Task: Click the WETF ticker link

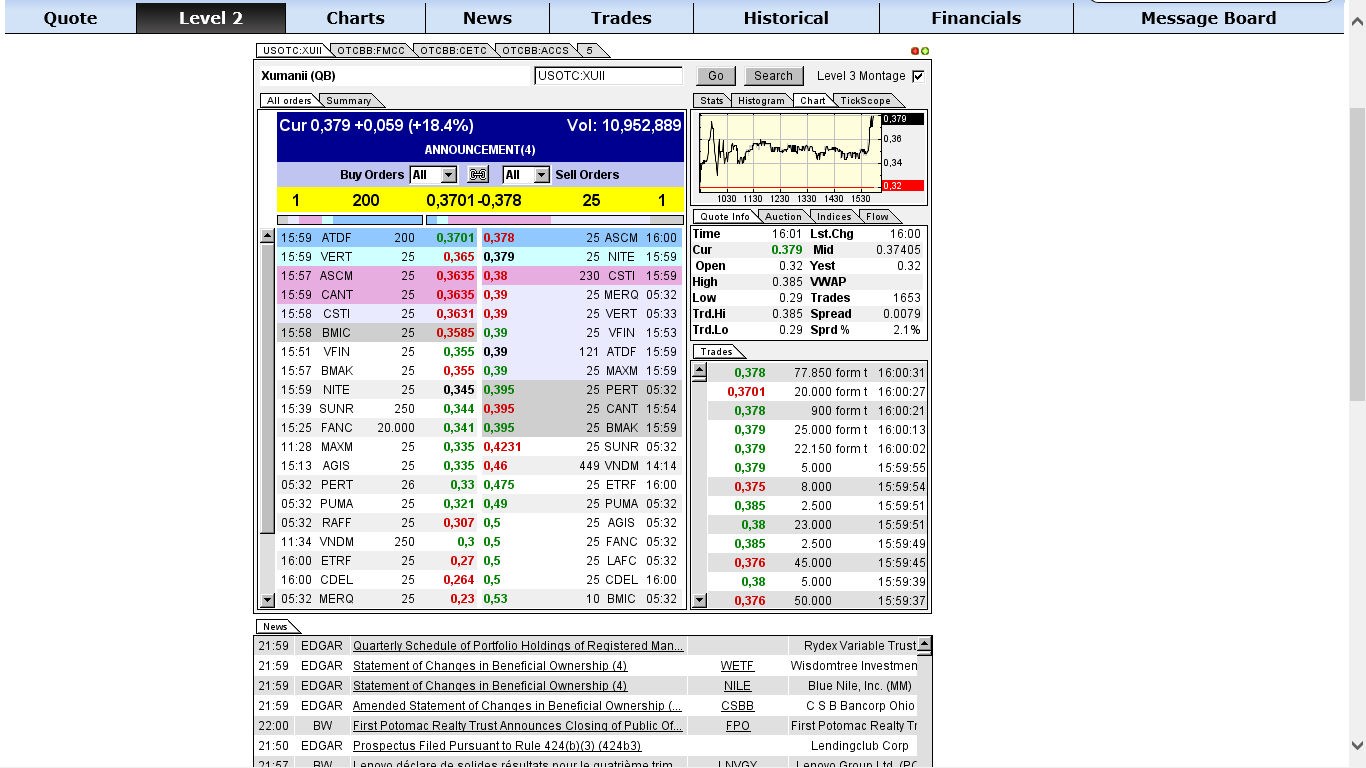Action: click(x=737, y=666)
